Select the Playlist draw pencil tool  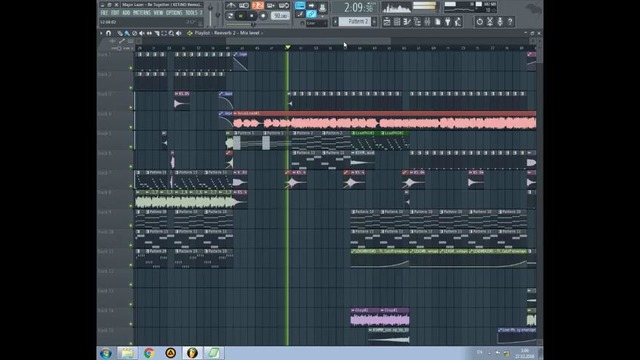click(120, 33)
